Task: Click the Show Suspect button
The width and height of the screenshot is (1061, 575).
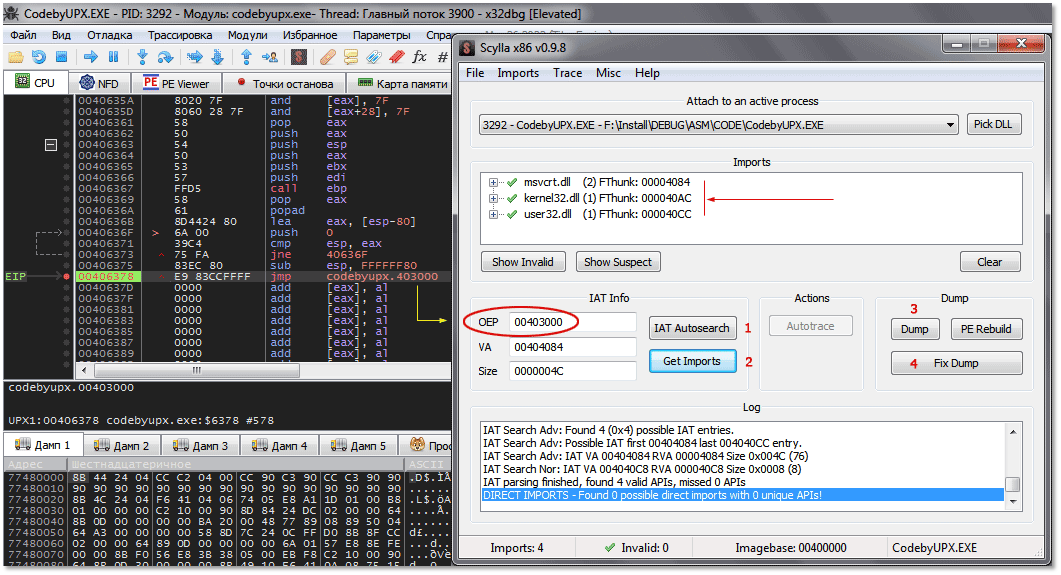Action: (618, 262)
